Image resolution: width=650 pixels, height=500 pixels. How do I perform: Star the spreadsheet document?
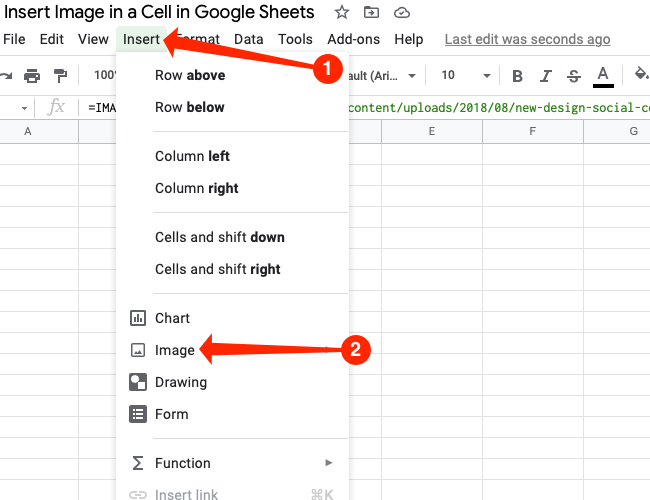tap(342, 13)
